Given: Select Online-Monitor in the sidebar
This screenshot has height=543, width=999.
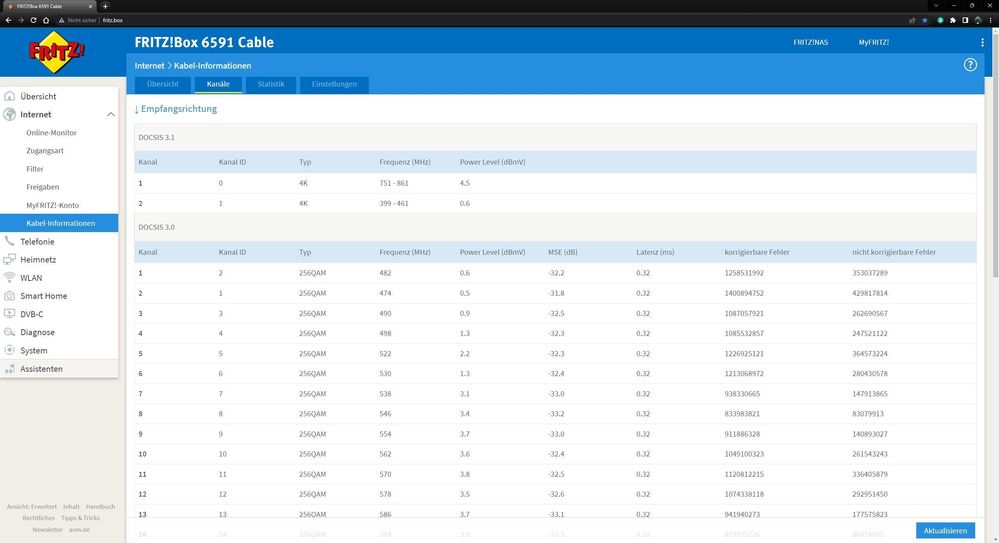Looking at the screenshot, I should click(51, 133).
